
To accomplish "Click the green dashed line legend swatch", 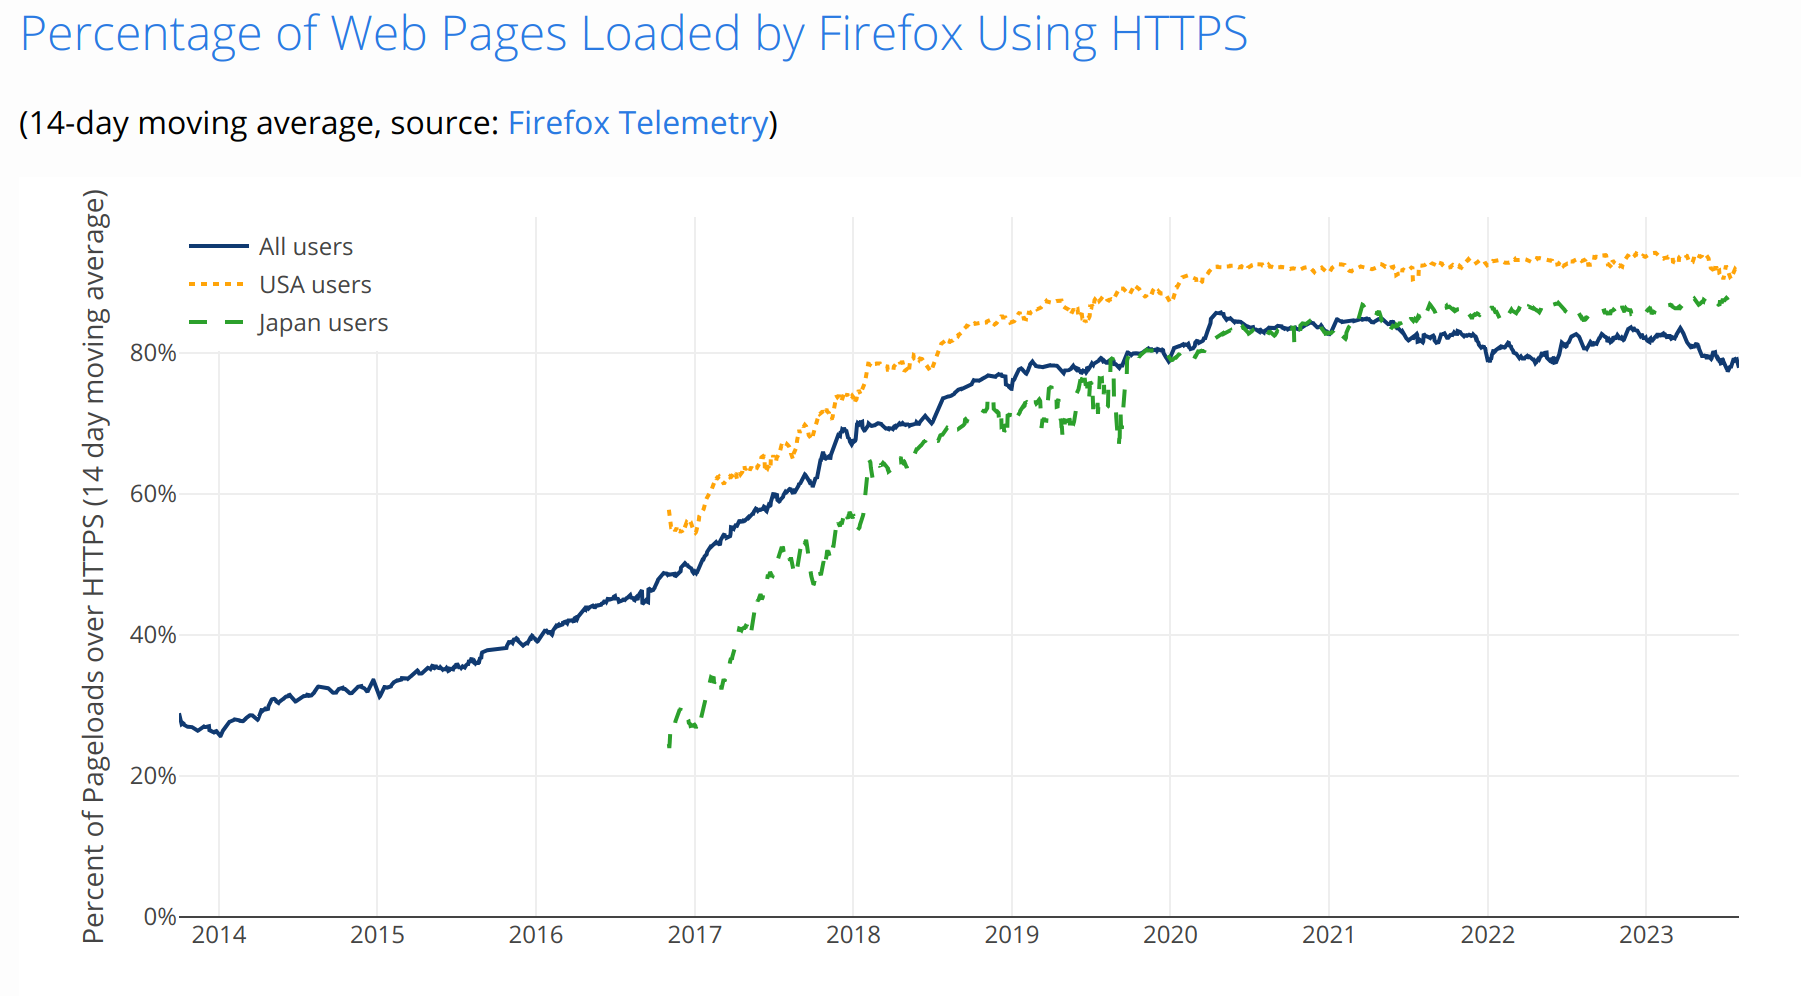I will coord(218,323).
